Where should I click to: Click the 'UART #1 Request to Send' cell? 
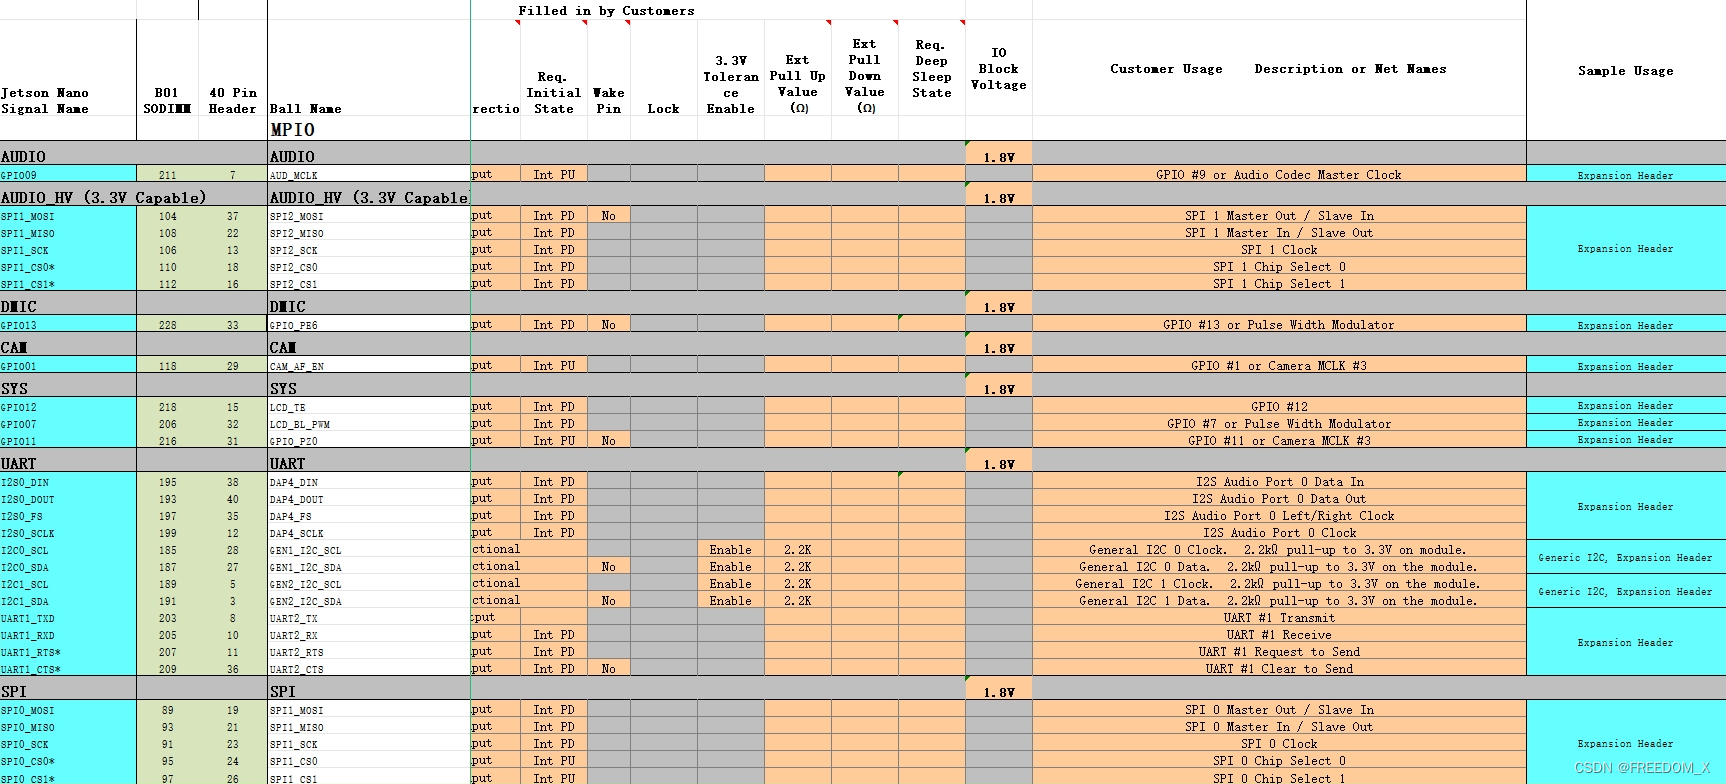tap(1279, 651)
